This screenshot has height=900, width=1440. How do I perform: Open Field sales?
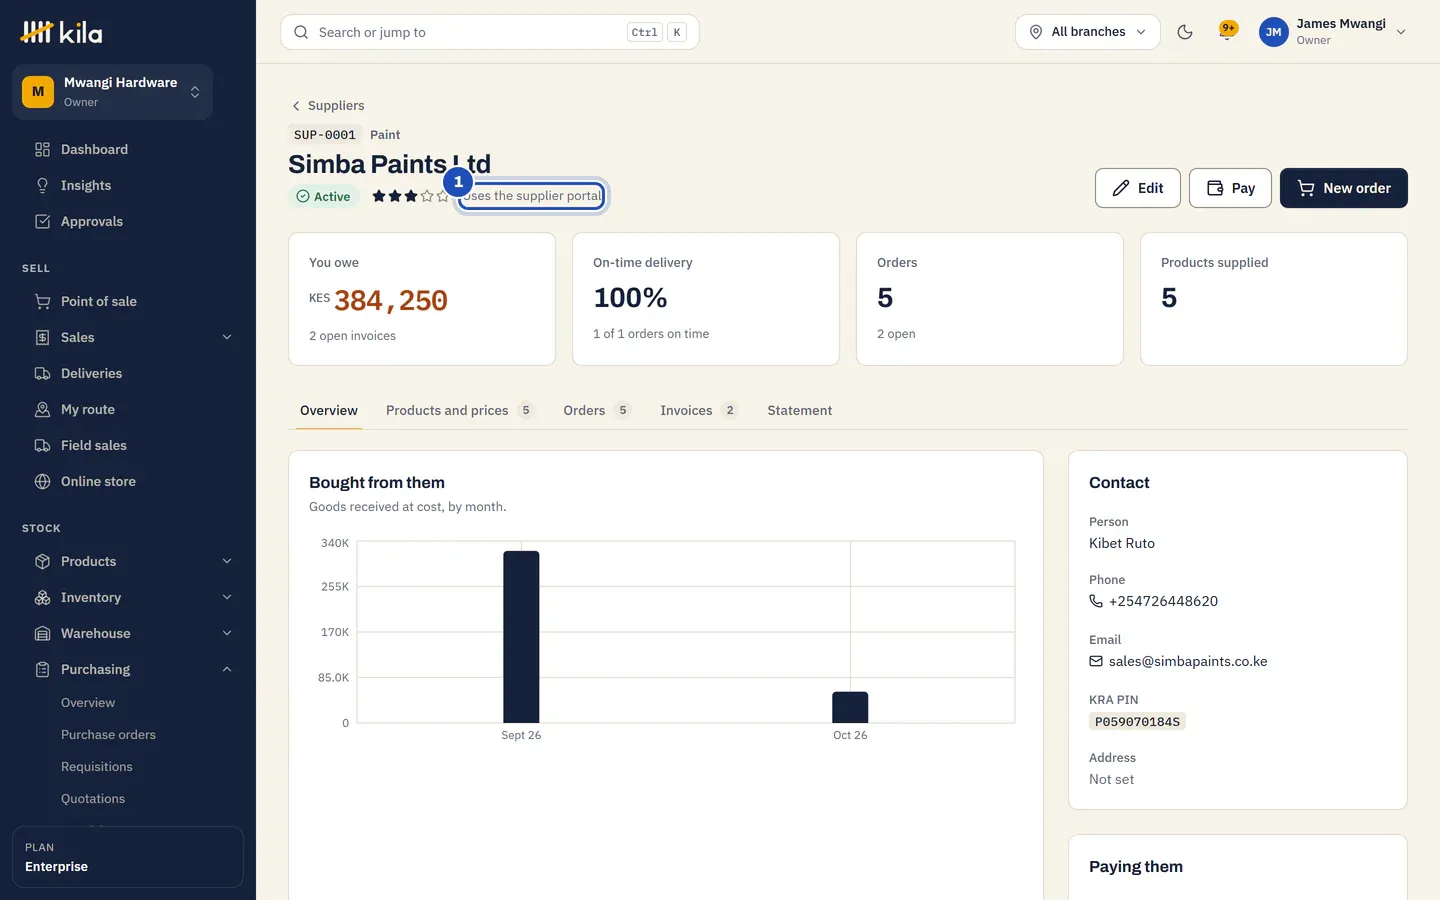[x=128, y=445]
